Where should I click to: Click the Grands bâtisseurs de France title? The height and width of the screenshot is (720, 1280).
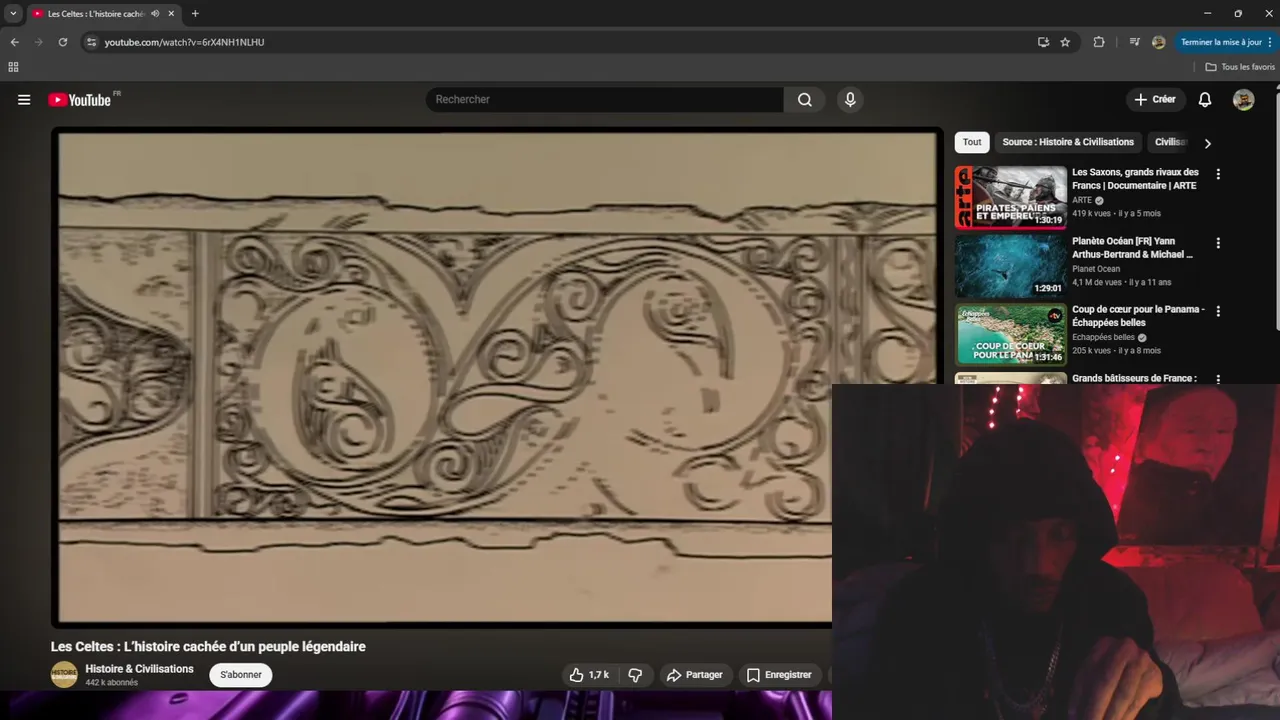pyautogui.click(x=1134, y=379)
